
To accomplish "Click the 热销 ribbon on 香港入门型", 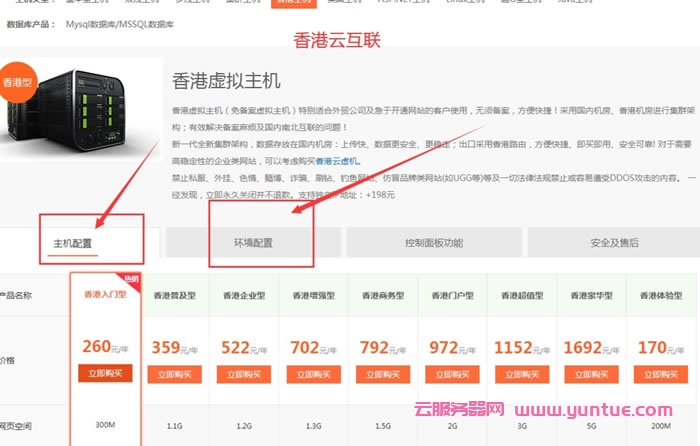I will pyautogui.click(x=131, y=279).
